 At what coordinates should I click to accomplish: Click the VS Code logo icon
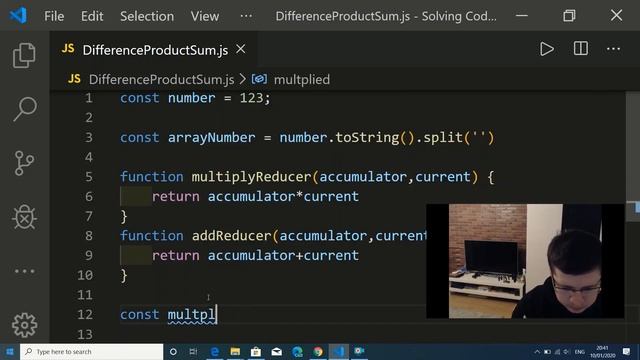[x=18, y=16]
